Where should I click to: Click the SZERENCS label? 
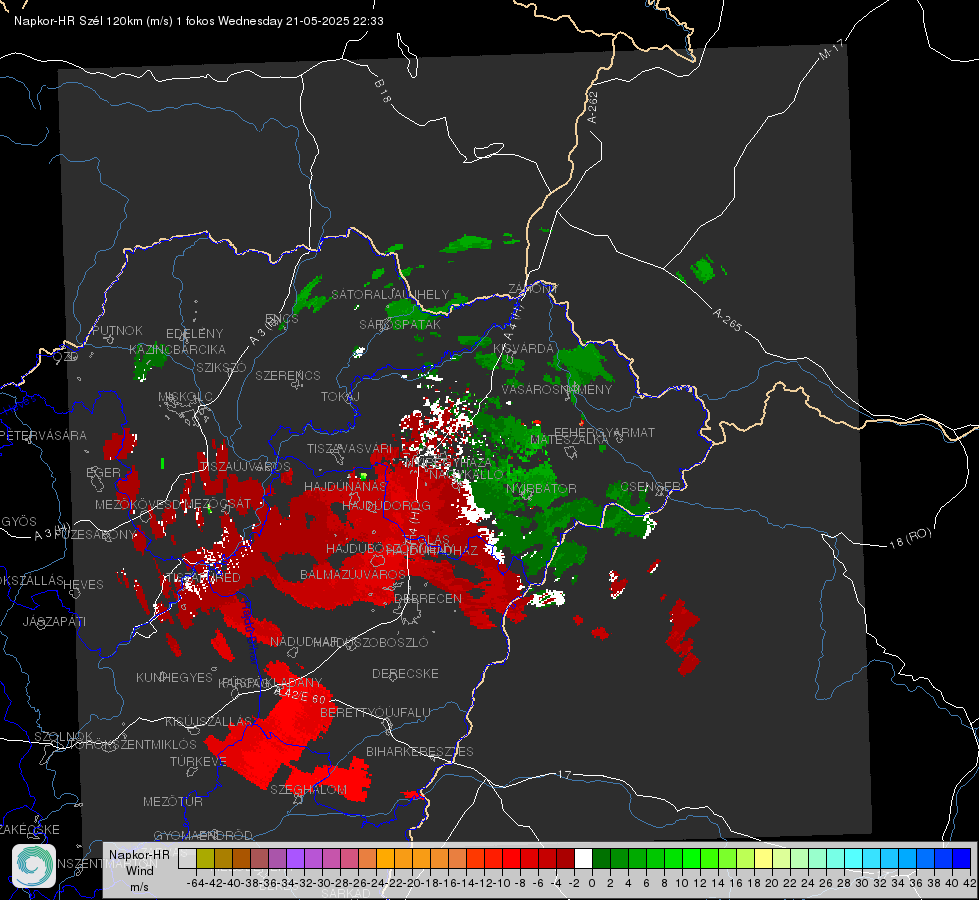[288, 375]
